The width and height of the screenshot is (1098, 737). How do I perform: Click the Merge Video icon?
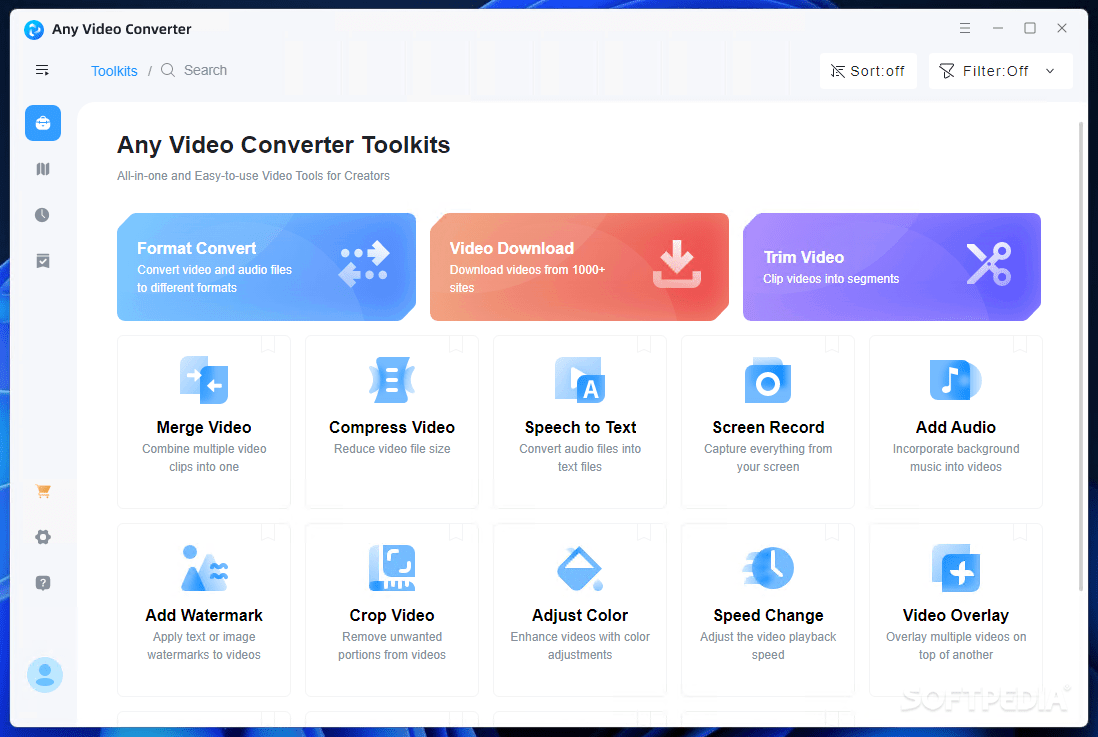[x=204, y=380]
